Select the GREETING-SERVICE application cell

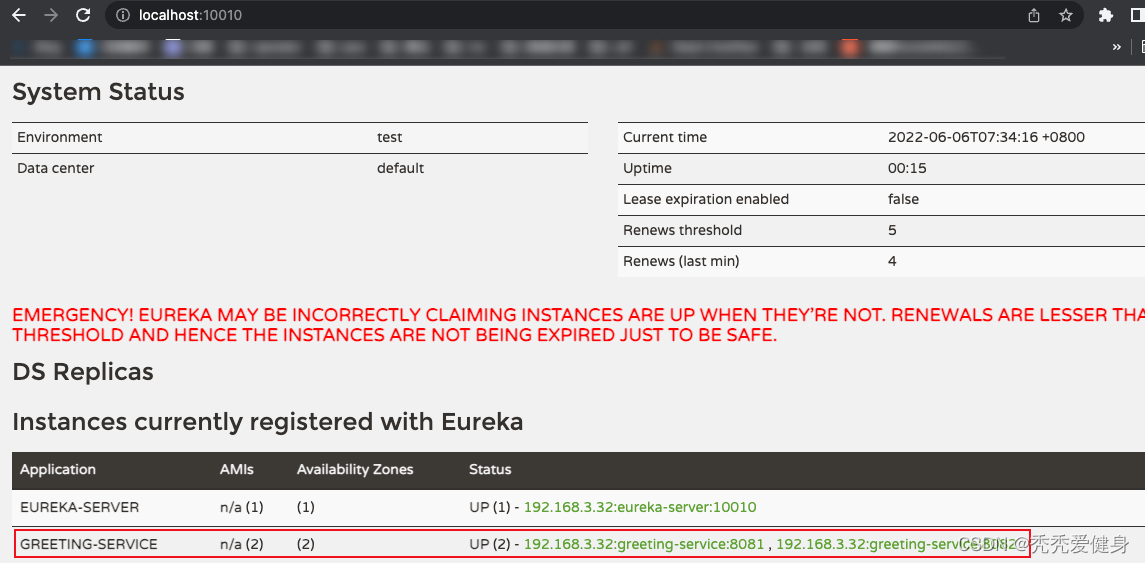[88, 544]
